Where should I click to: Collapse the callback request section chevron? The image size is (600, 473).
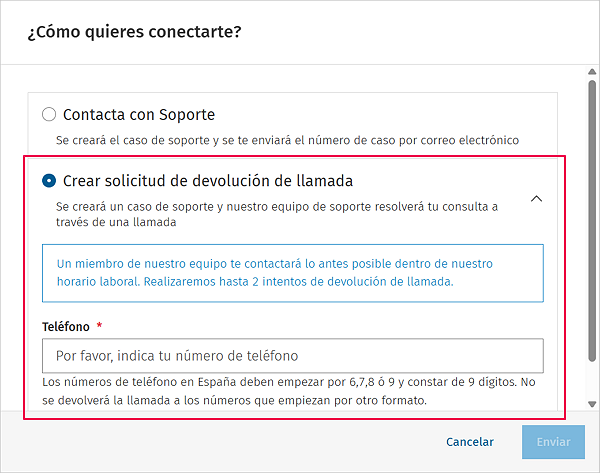pos(536,199)
